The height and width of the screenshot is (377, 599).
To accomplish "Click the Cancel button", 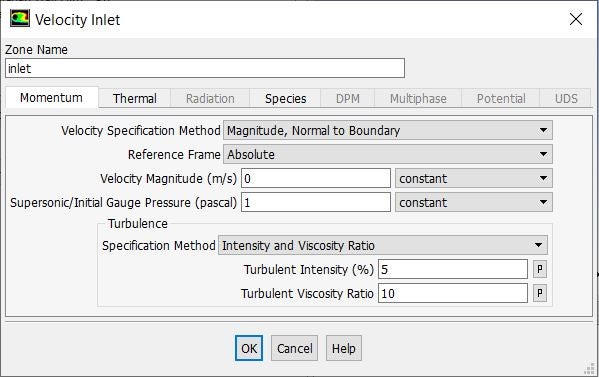I will point(295,348).
